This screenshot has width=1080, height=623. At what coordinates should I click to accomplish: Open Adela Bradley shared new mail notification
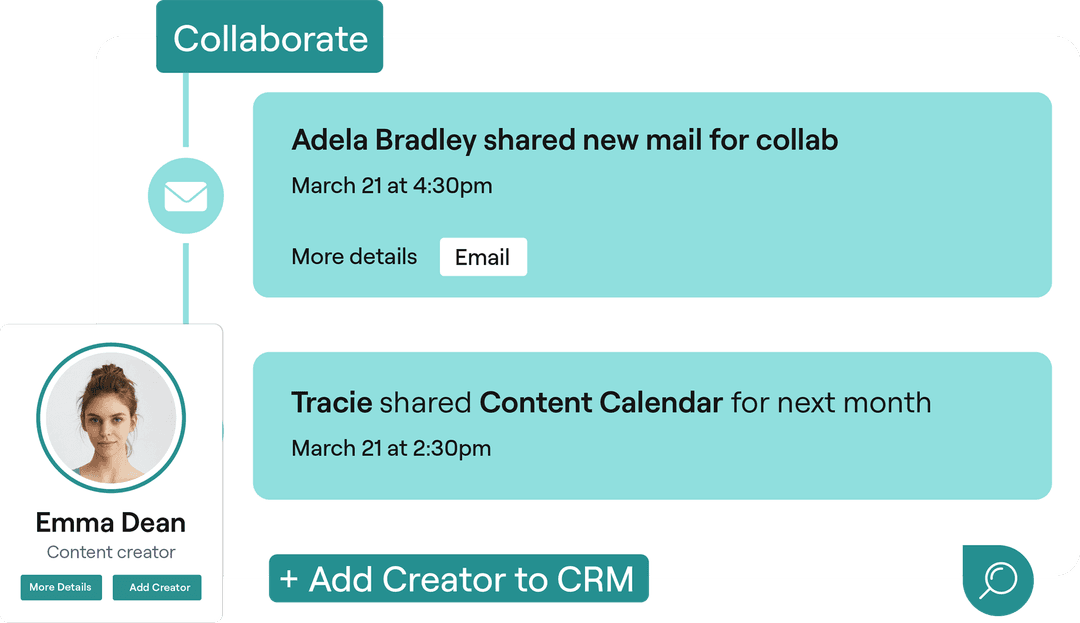pyautogui.click(x=652, y=195)
